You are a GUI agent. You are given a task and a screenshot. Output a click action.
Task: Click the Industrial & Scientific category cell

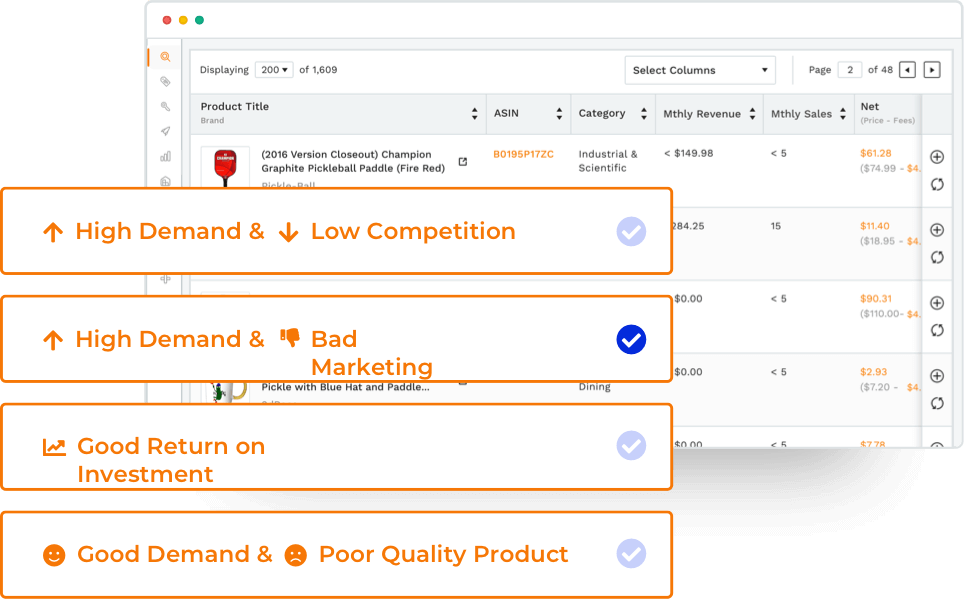(608, 161)
